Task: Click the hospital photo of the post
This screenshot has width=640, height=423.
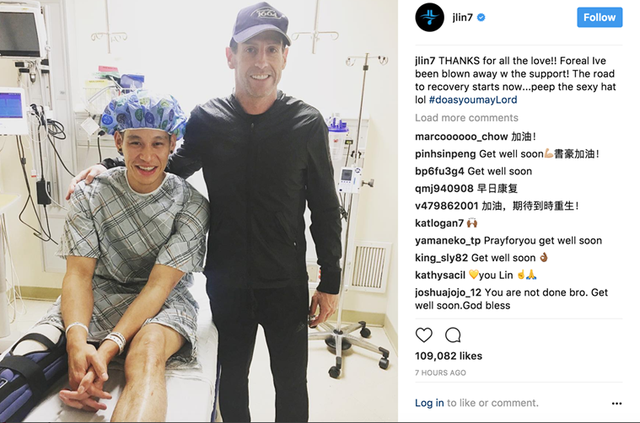Action: pyautogui.click(x=199, y=211)
